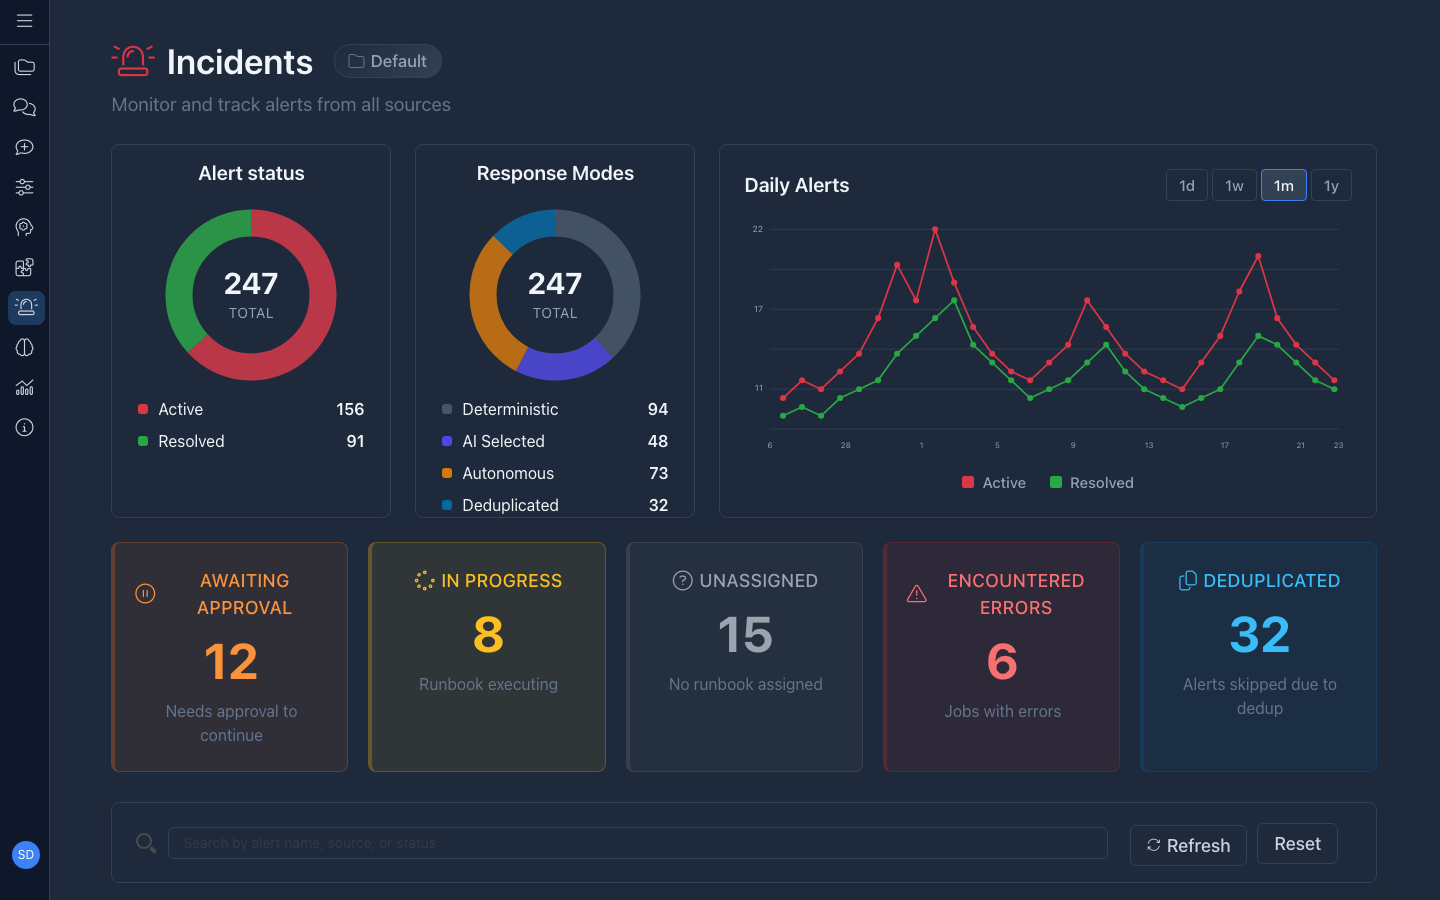Open the info icon at sidebar bottom

tap(24, 427)
